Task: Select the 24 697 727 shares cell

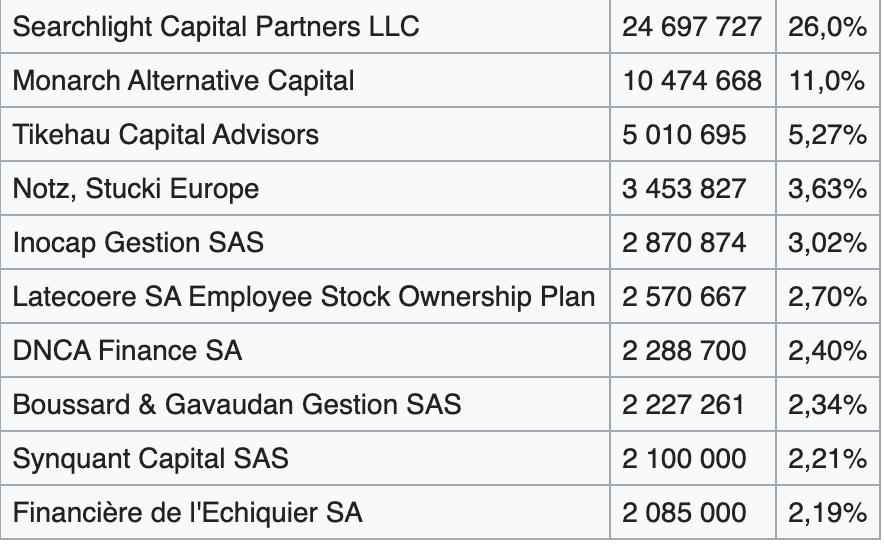Action: tap(693, 26)
